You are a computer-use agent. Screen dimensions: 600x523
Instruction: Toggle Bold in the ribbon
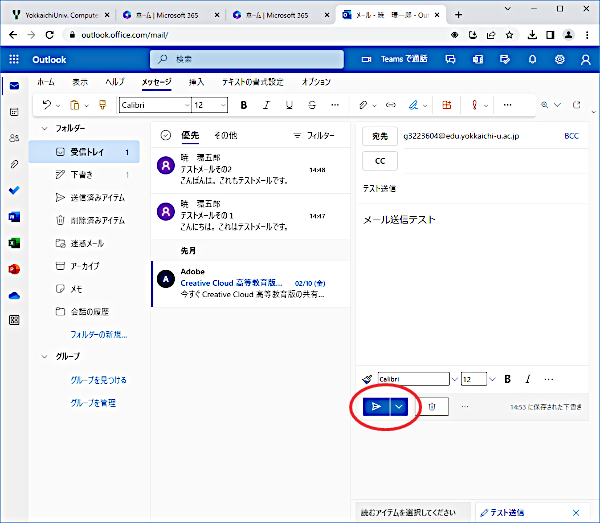pyautogui.click(x=244, y=105)
